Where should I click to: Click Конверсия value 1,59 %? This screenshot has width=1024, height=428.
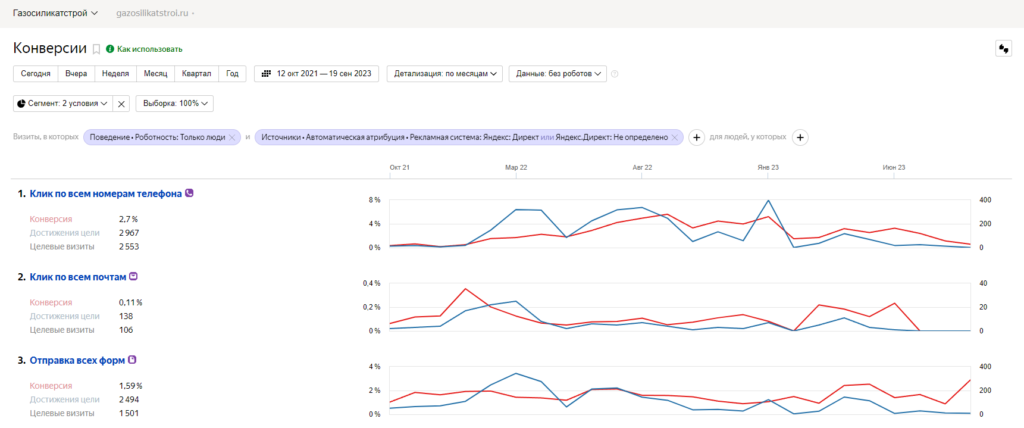pyautogui.click(x=131, y=386)
